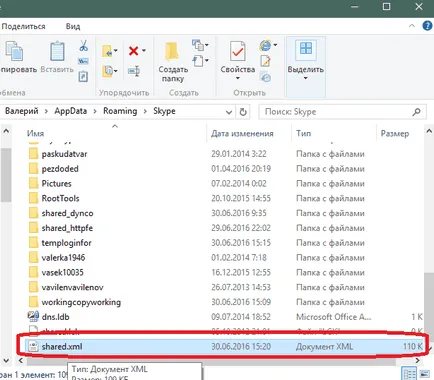The width and height of the screenshot is (434, 380).
Task: Click the Properties checkmark icon
Action: click(238, 51)
